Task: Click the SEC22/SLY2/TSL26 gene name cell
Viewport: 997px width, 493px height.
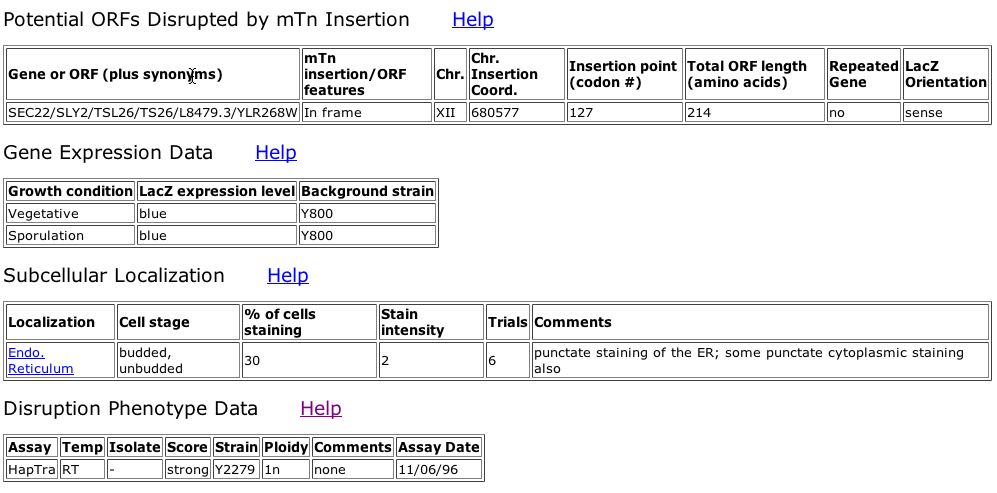Action: point(153,113)
